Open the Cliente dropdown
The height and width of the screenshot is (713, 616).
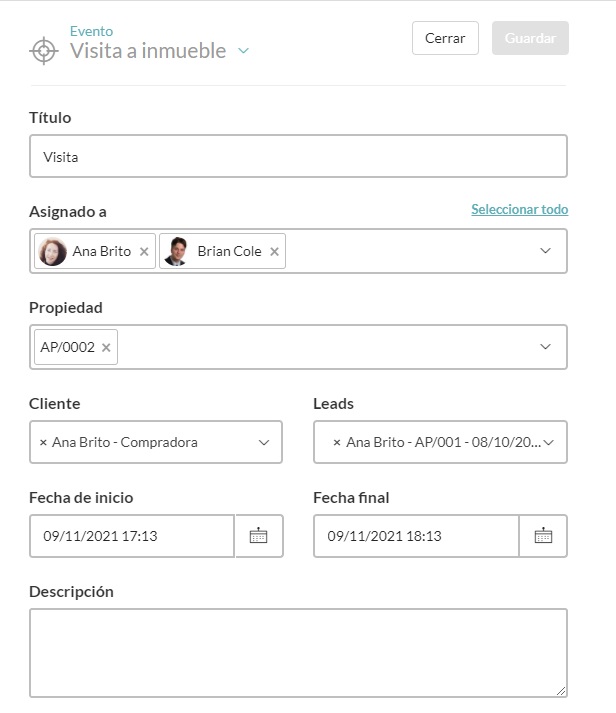pyautogui.click(x=264, y=442)
